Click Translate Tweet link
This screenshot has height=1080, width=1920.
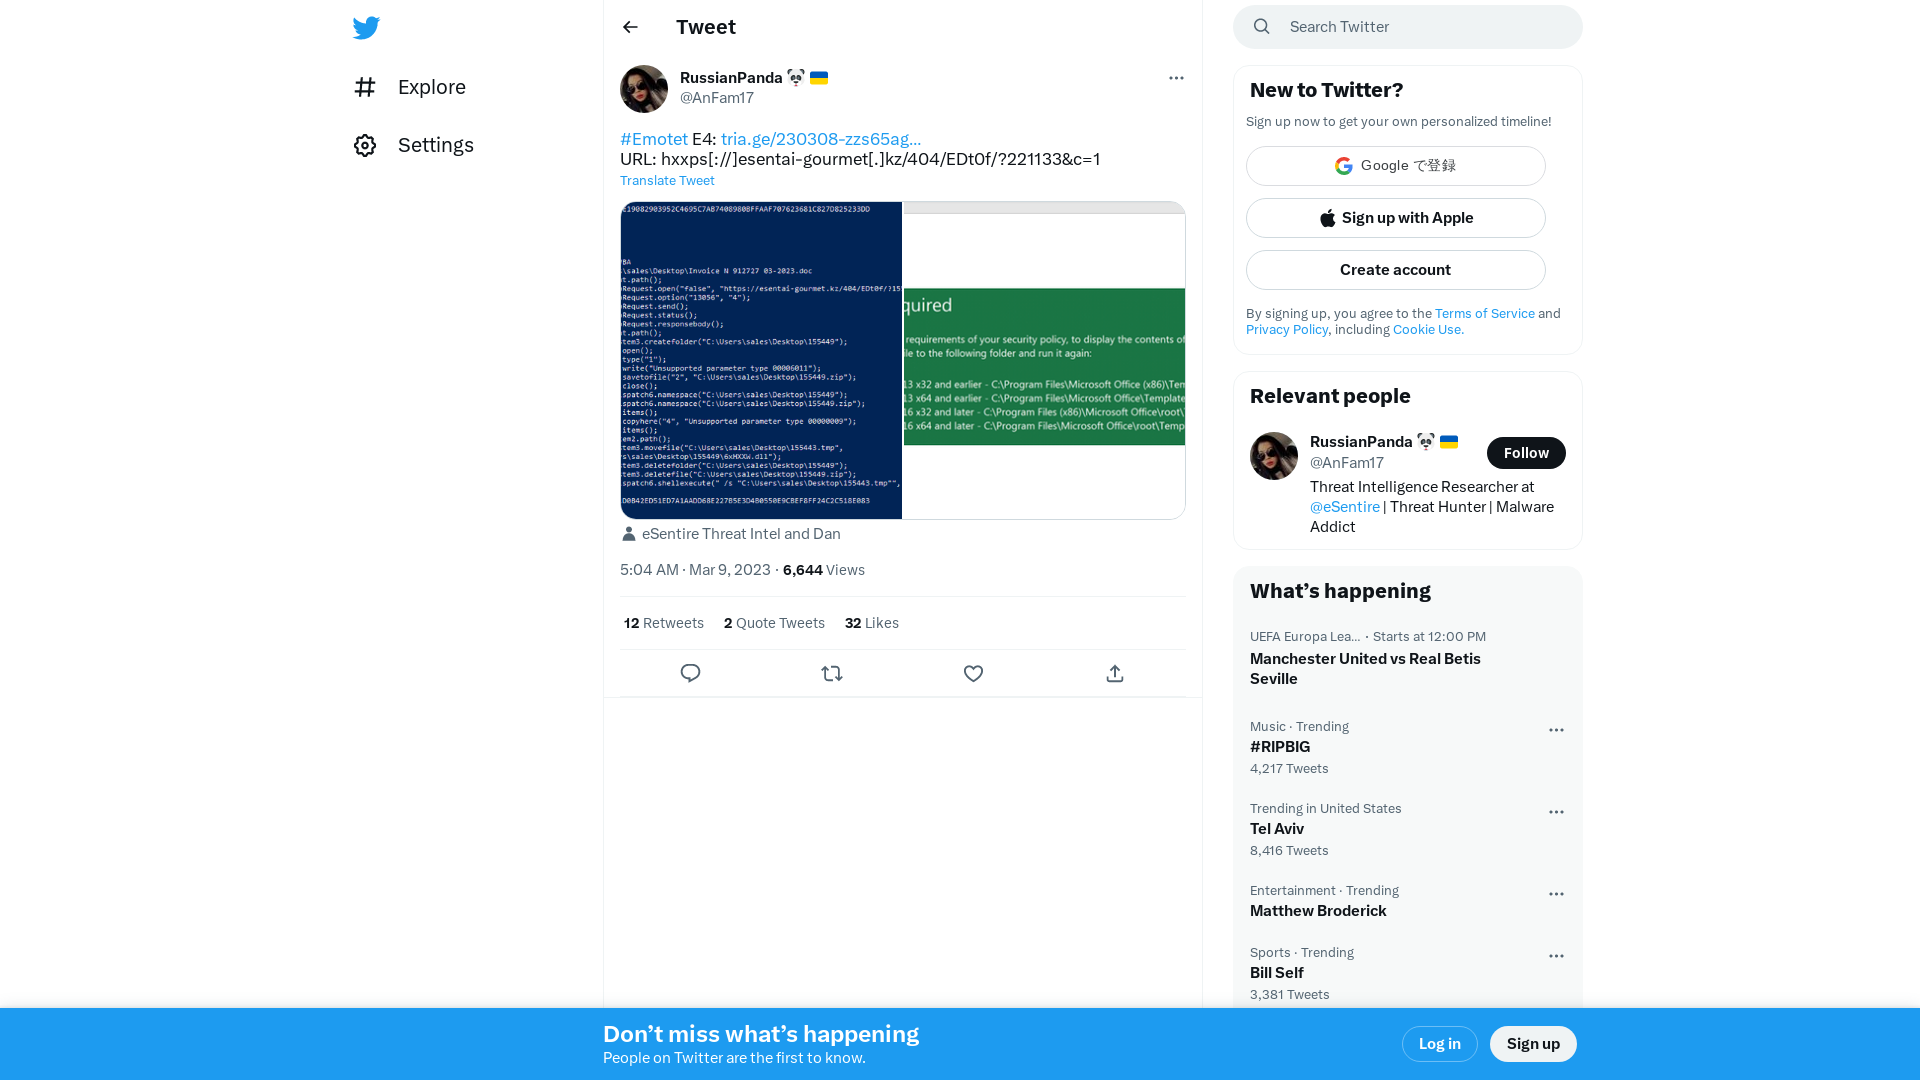click(667, 179)
